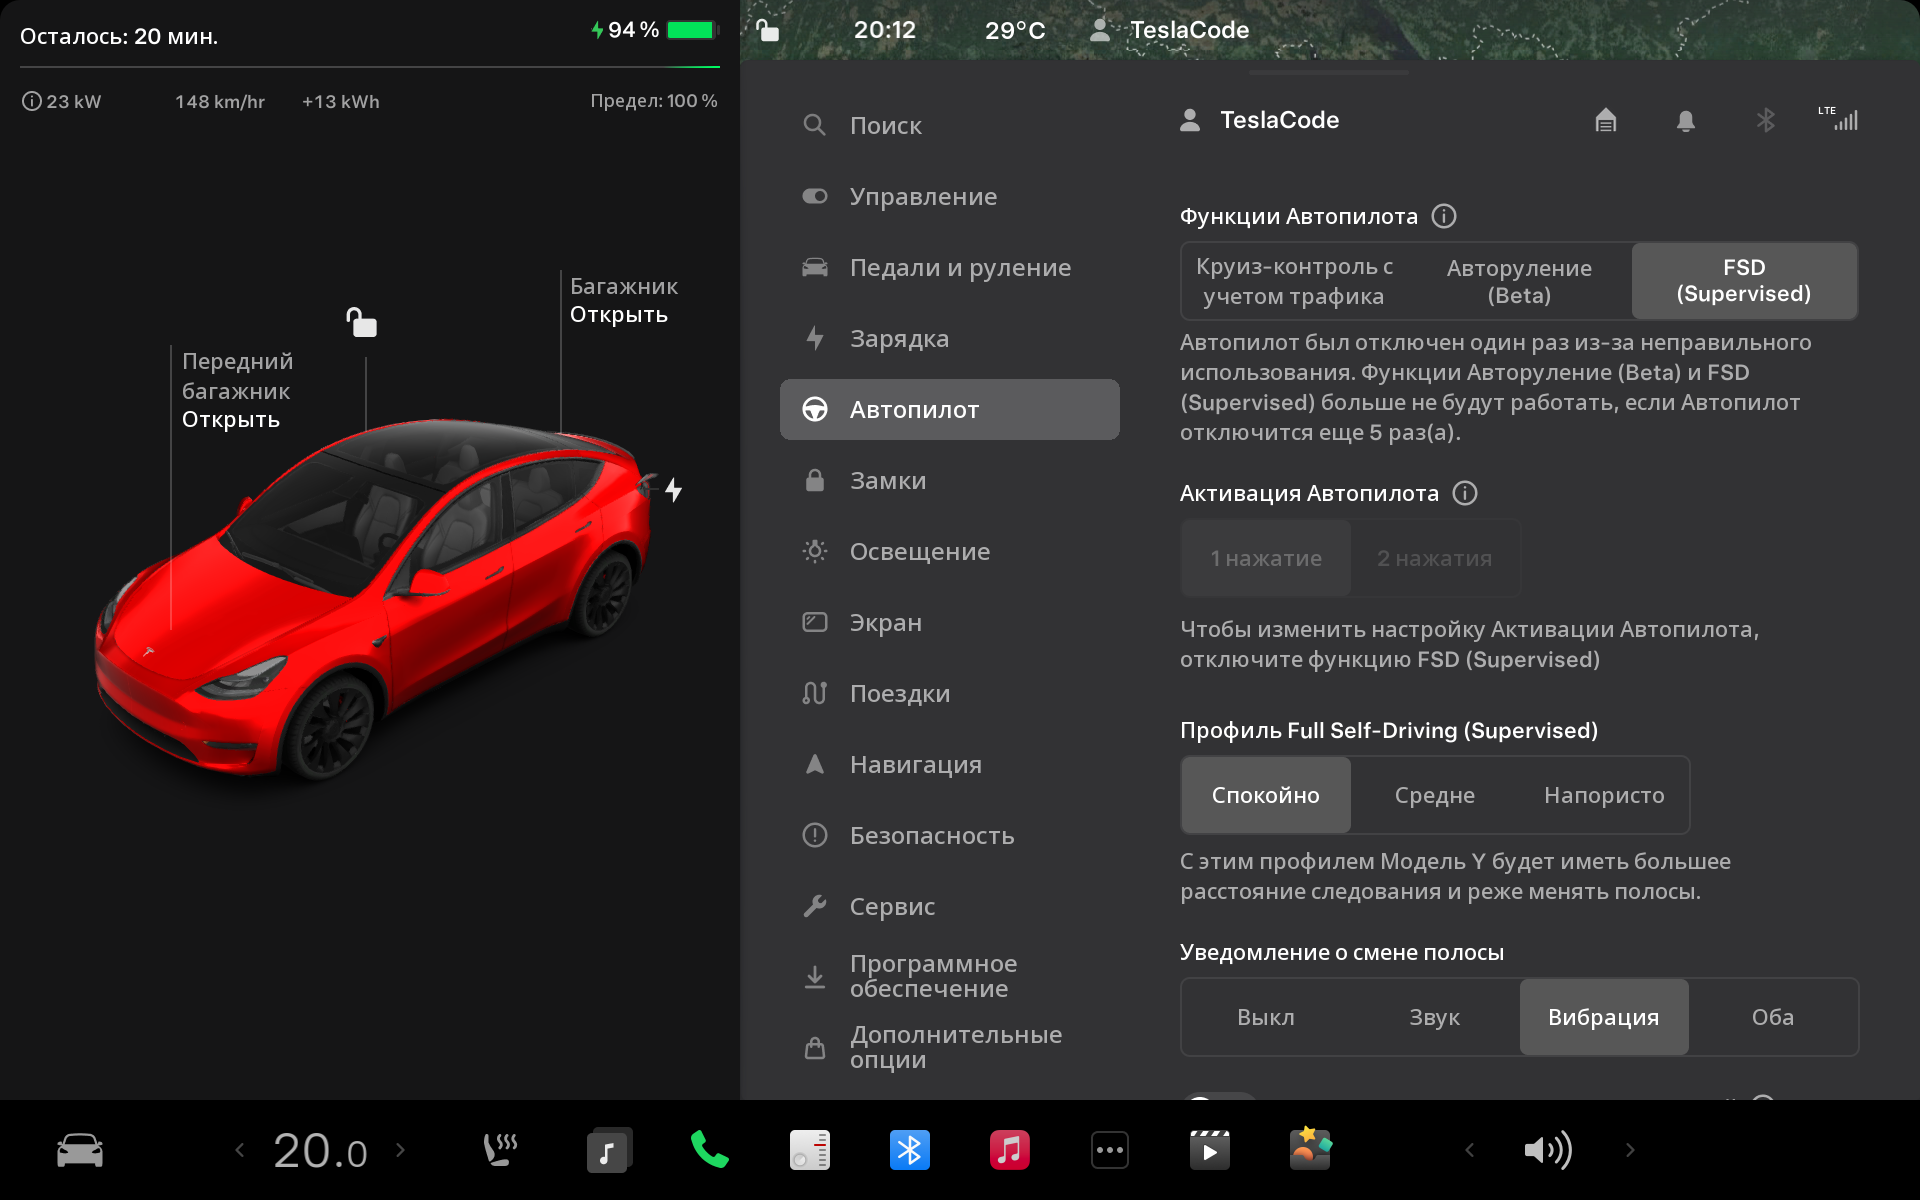Set FSD profile to Средне

pyautogui.click(x=1435, y=795)
